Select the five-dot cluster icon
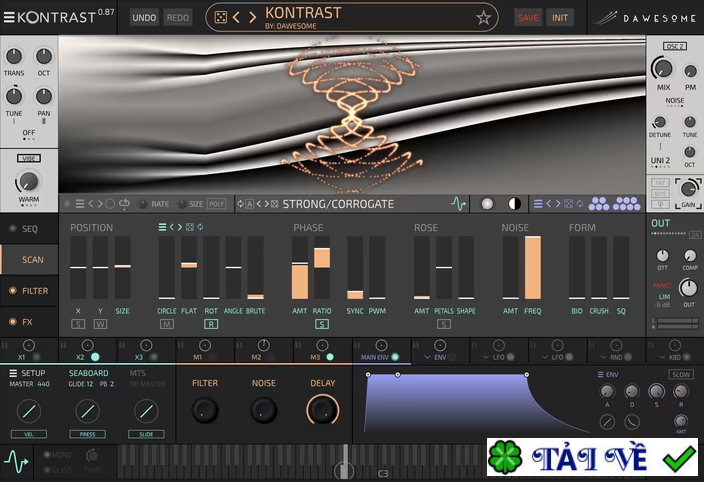Viewport: 704px width, 482px height. click(599, 204)
